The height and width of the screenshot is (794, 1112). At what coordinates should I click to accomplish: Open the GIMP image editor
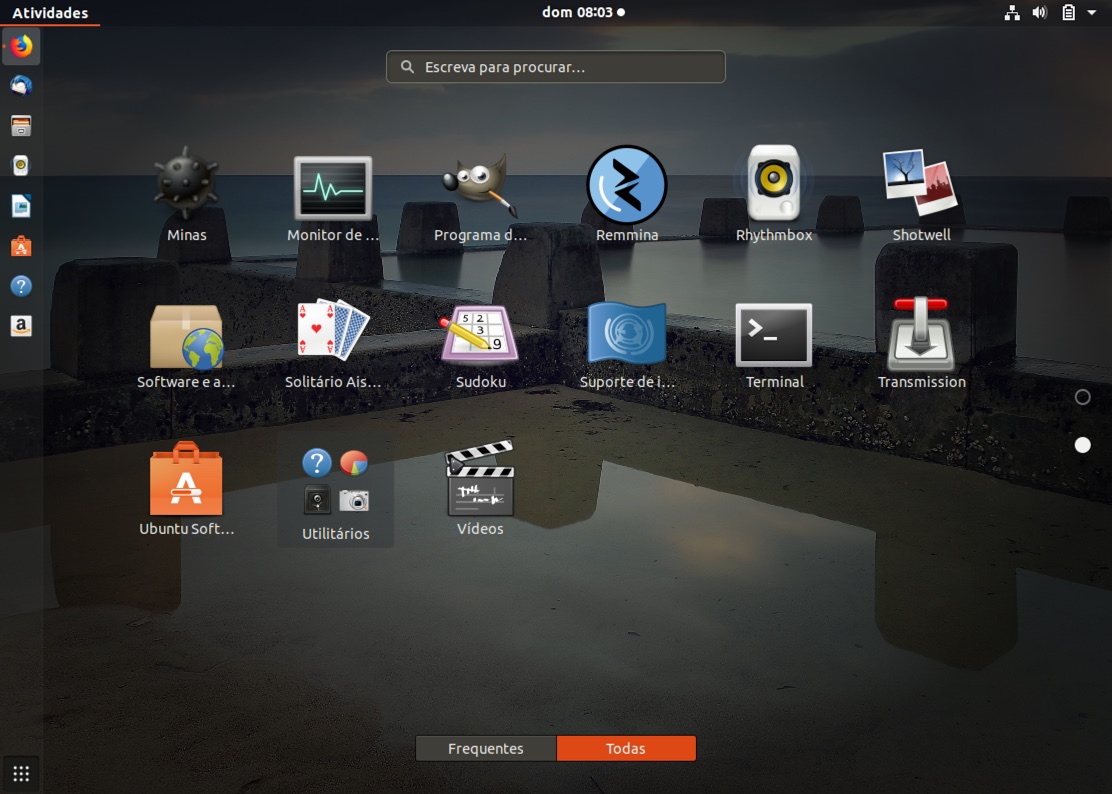[480, 185]
